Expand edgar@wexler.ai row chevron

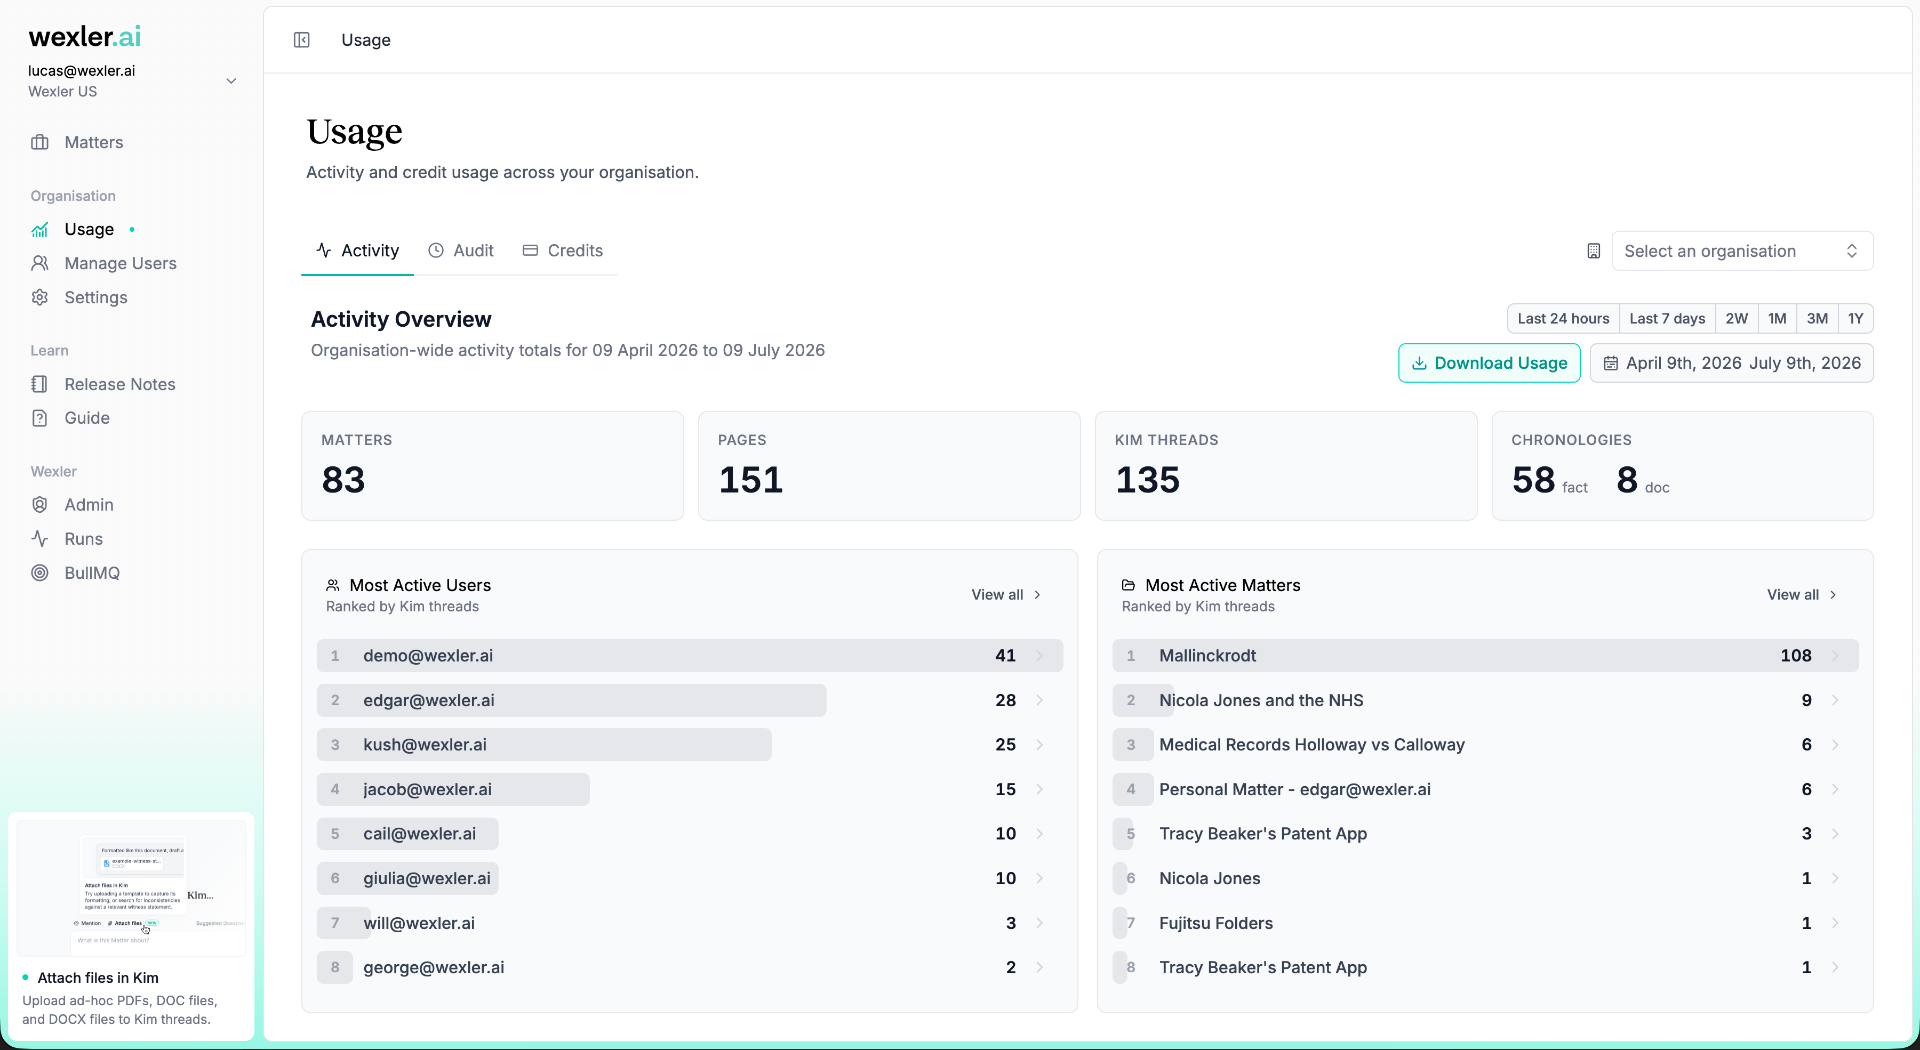pos(1039,700)
